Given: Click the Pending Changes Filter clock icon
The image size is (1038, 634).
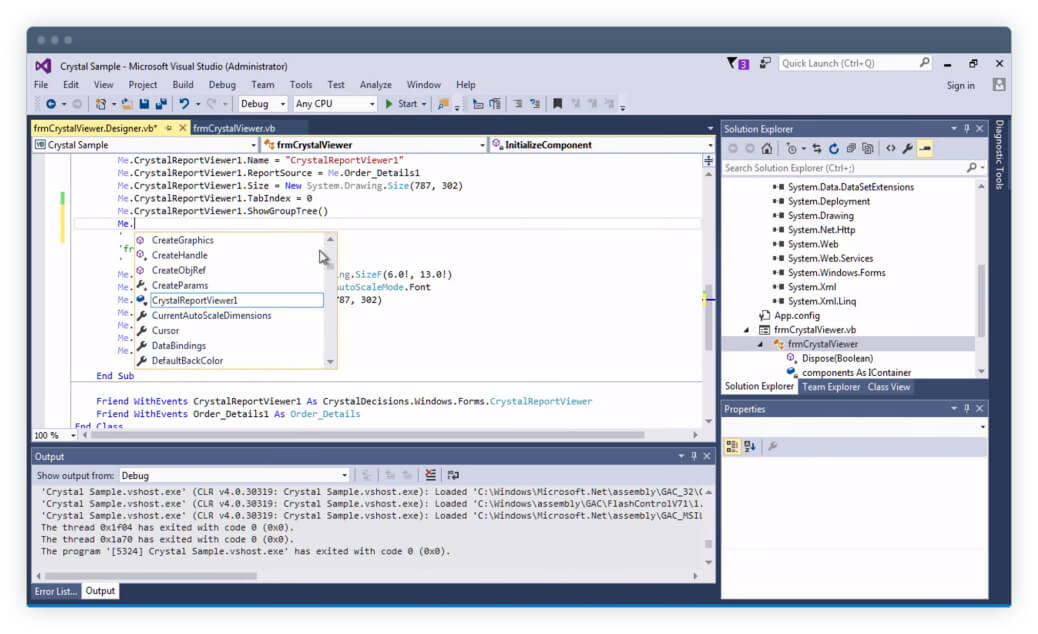Looking at the screenshot, I should click(x=791, y=149).
